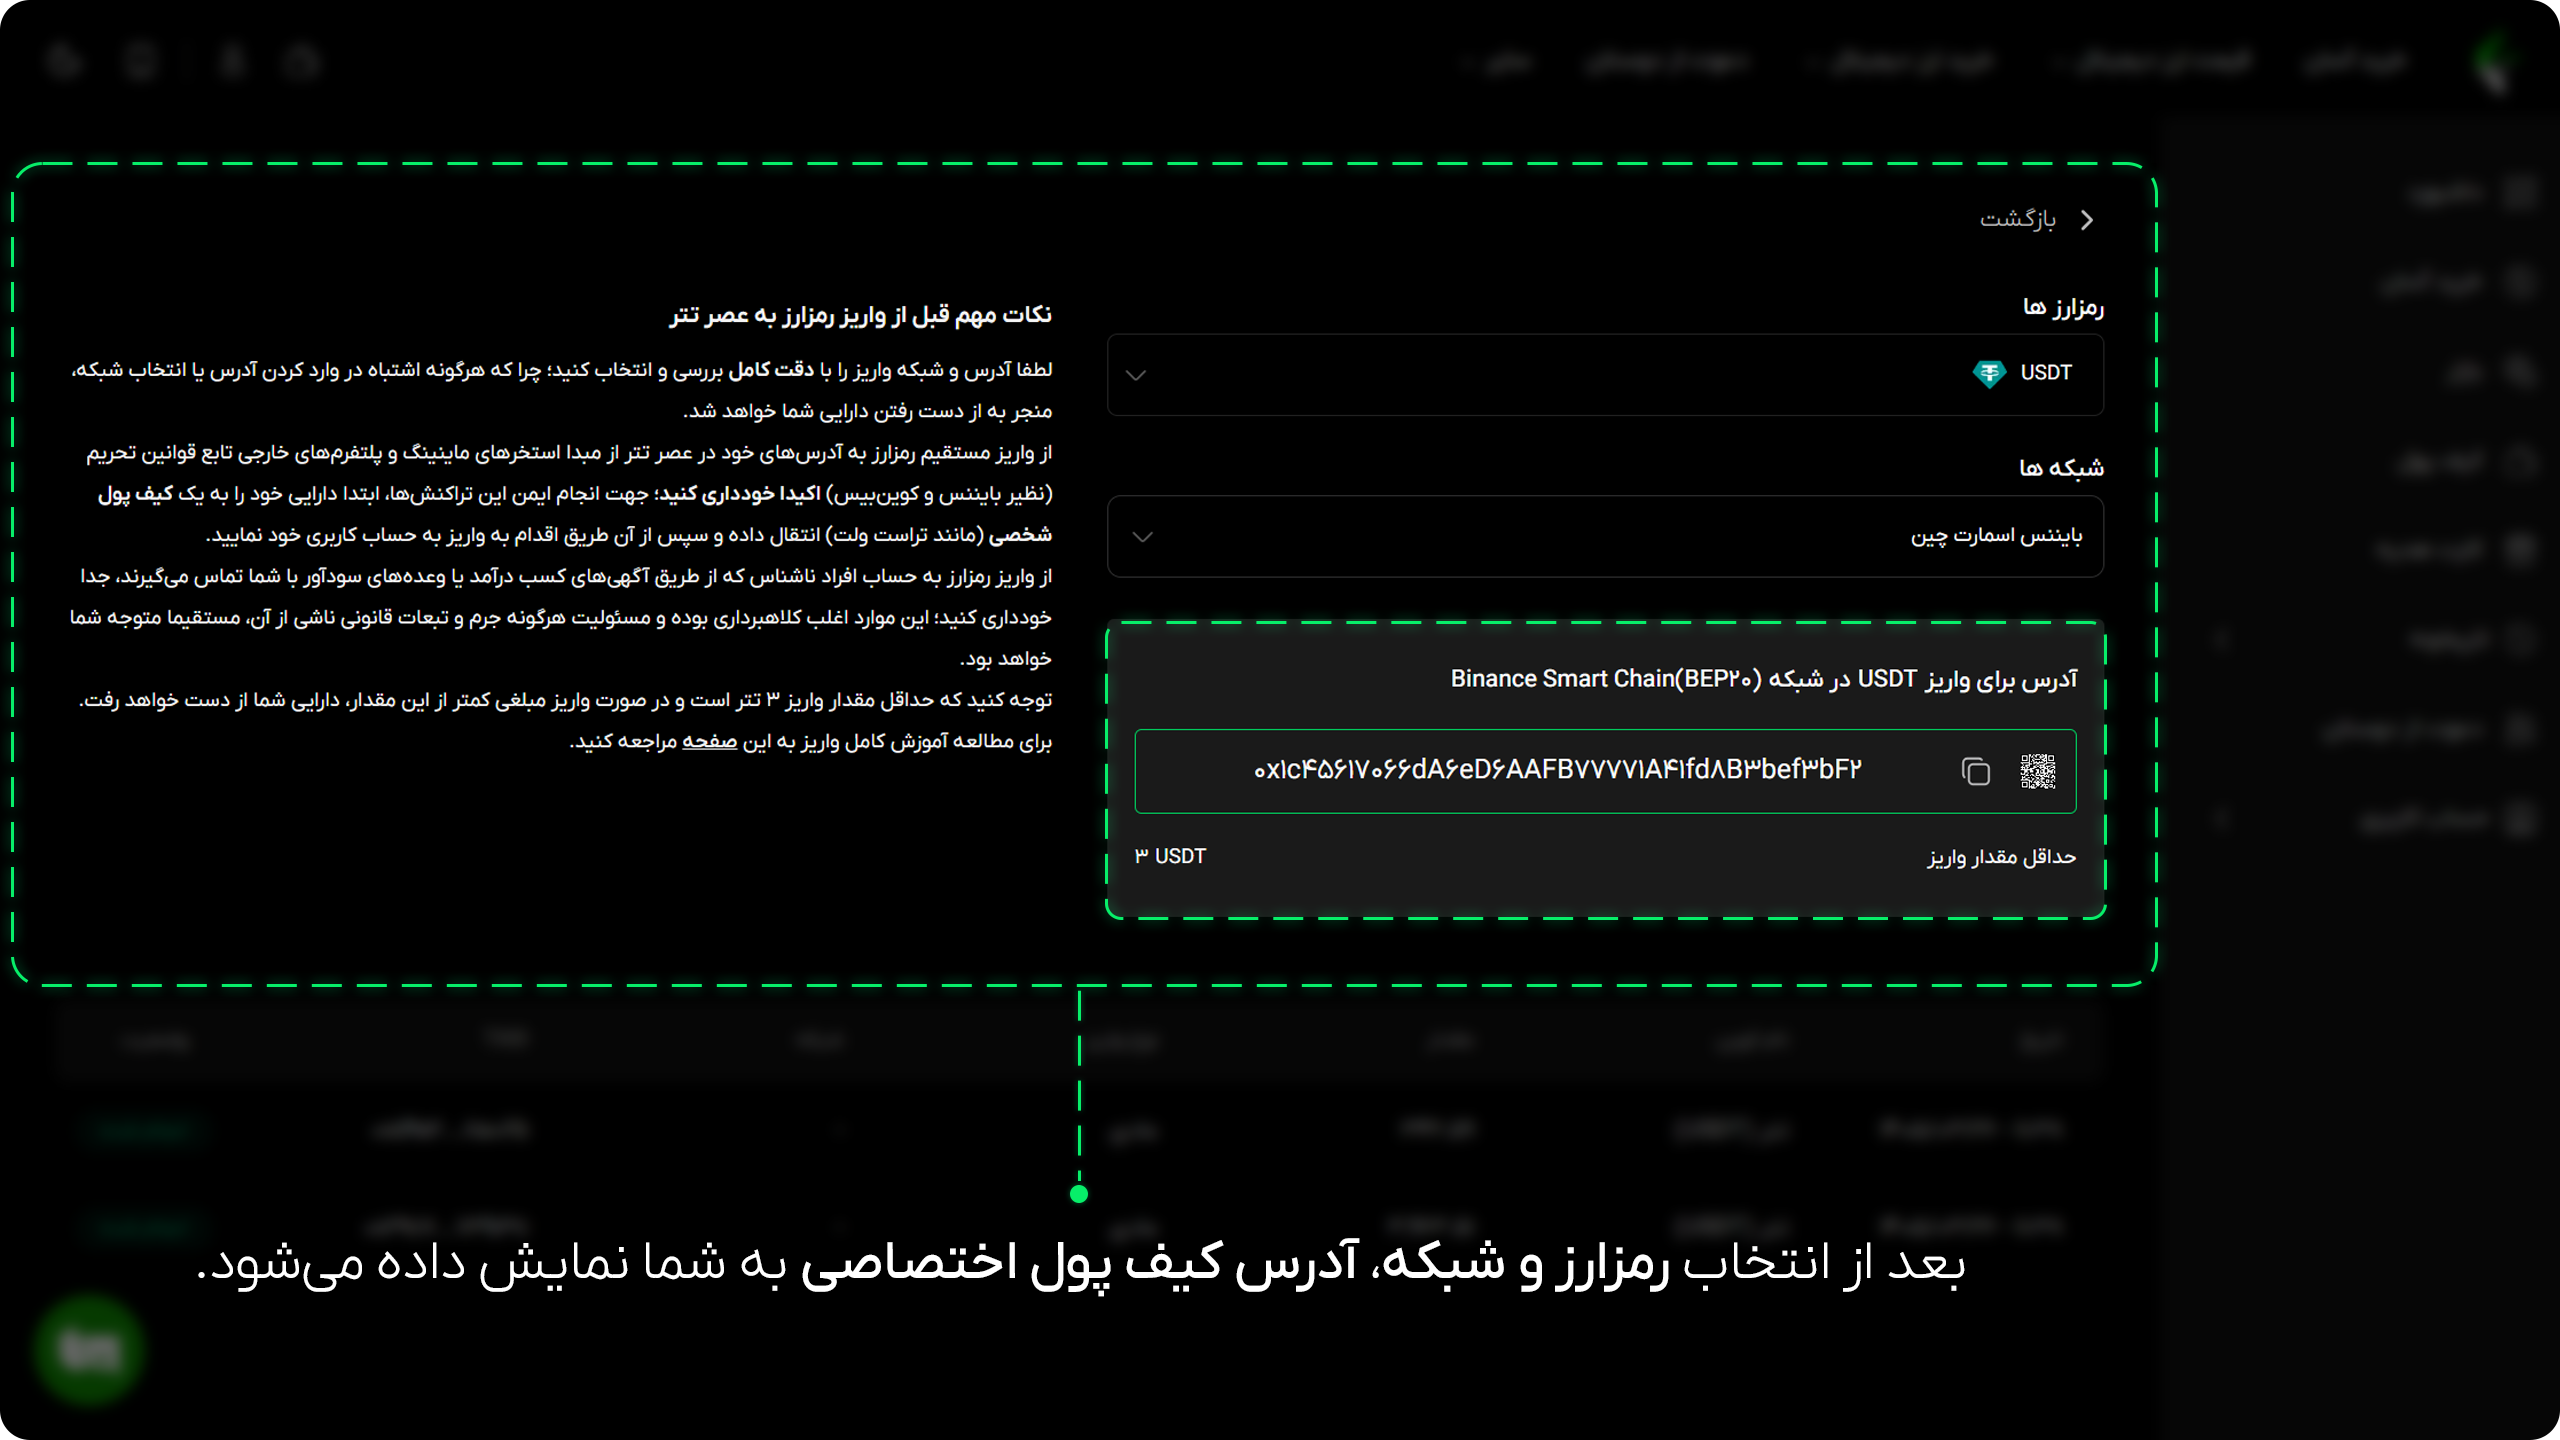Screen dimensions: 2560x1440
Task: Click the حداقل مقدار واریز label
Action: 2002,857
